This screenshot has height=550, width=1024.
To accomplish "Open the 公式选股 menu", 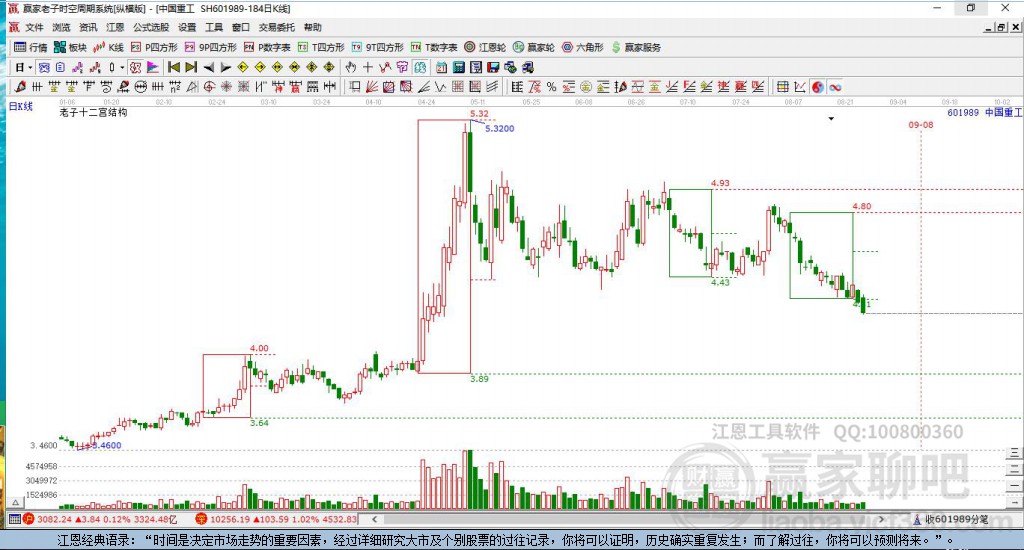I will 151,27.
